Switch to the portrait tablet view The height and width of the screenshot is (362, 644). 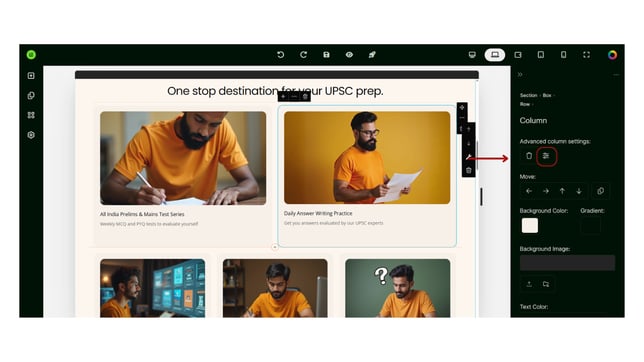tap(541, 55)
